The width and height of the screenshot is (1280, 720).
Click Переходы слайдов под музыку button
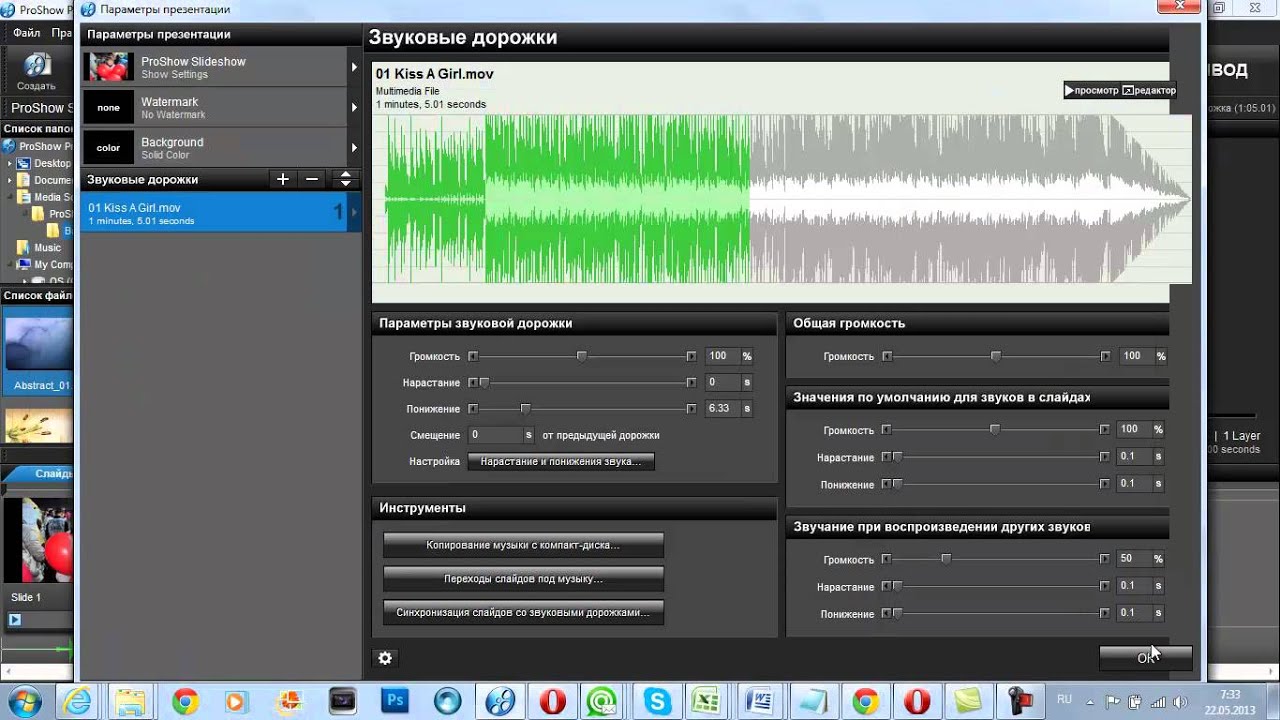point(523,579)
